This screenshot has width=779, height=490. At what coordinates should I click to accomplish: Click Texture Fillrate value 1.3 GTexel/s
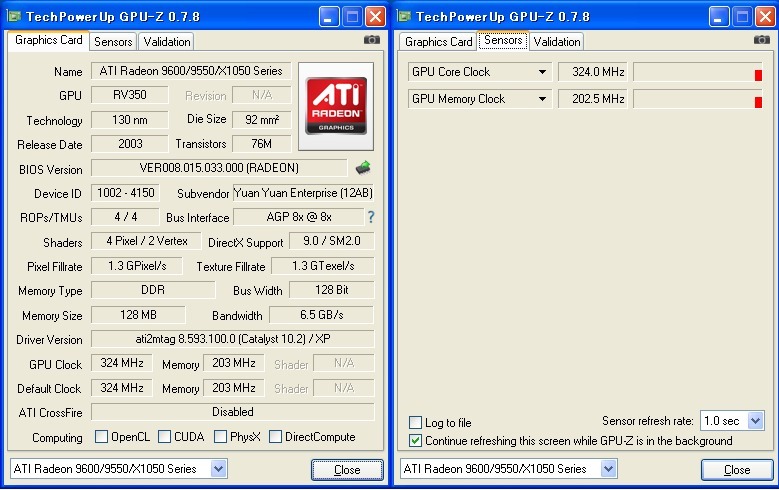click(323, 266)
